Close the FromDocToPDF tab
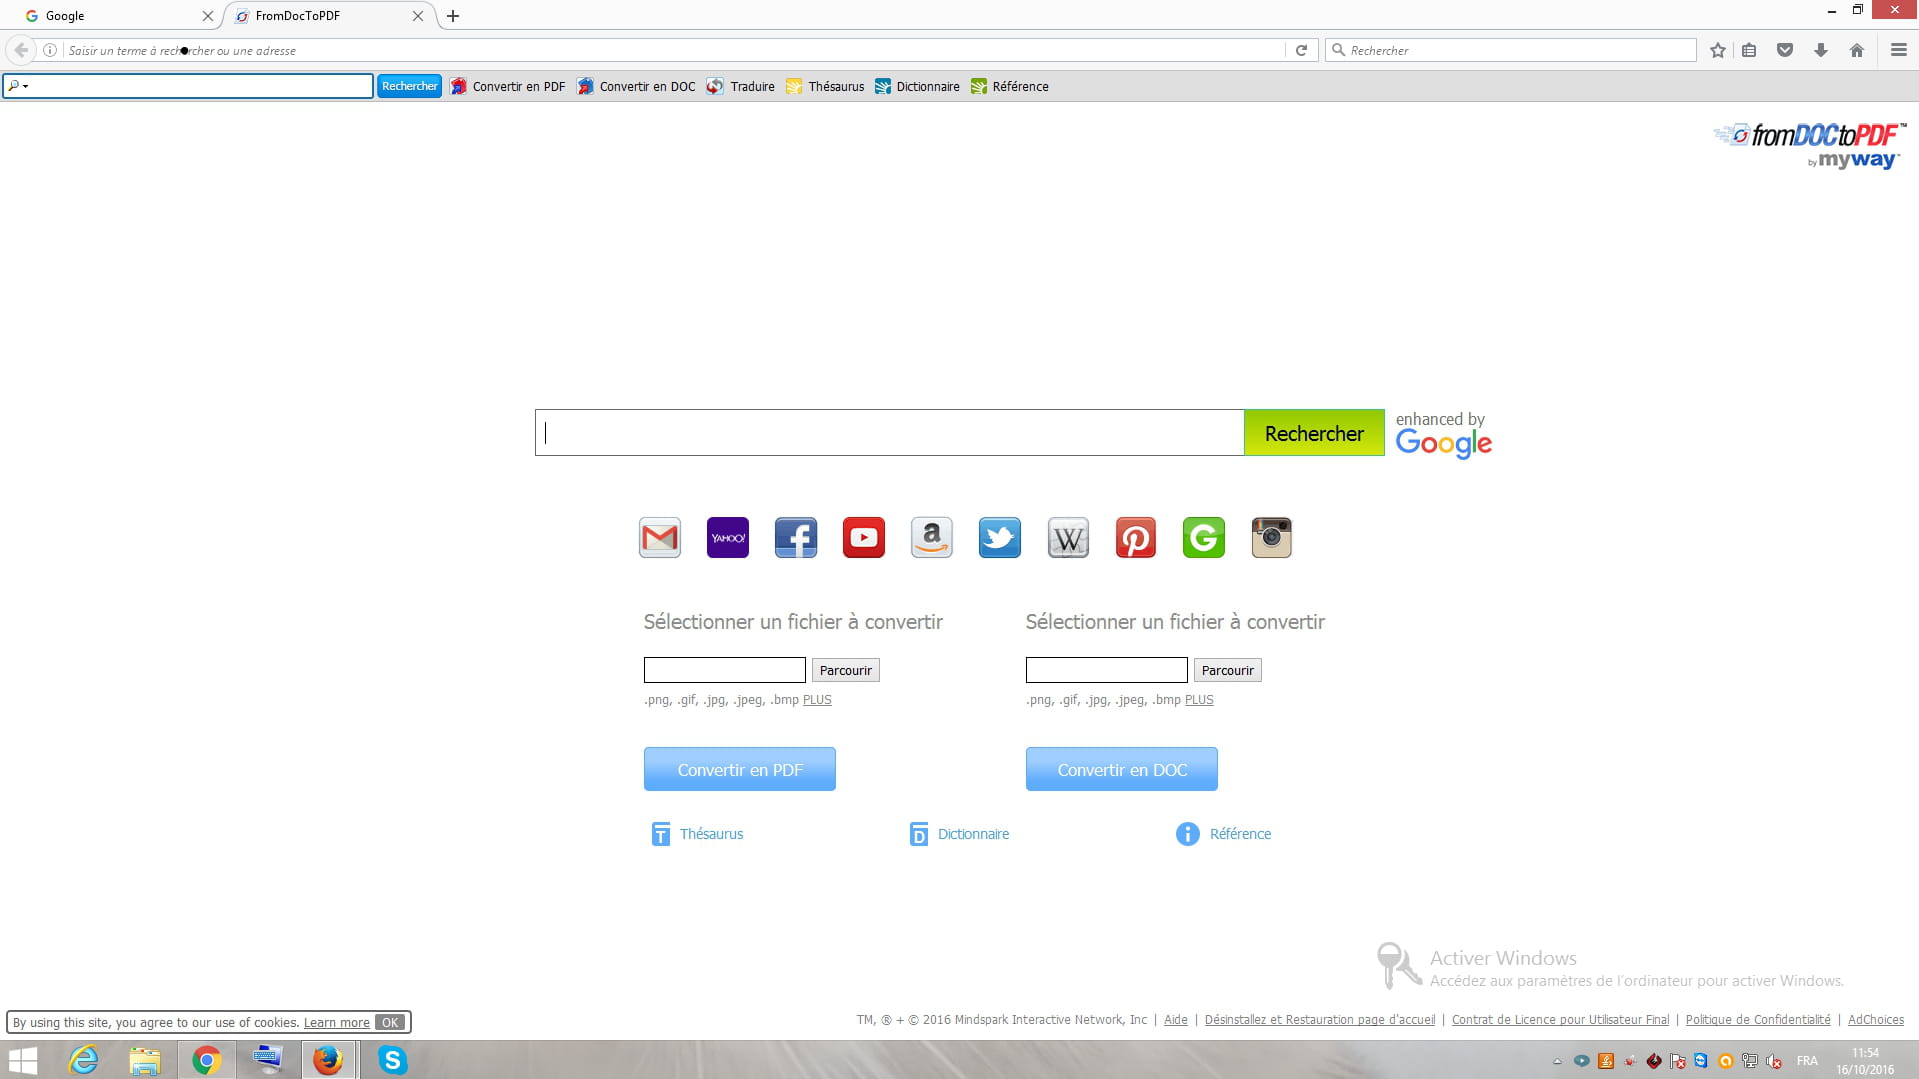Screen dimensions: 1919x1079 [x=418, y=16]
